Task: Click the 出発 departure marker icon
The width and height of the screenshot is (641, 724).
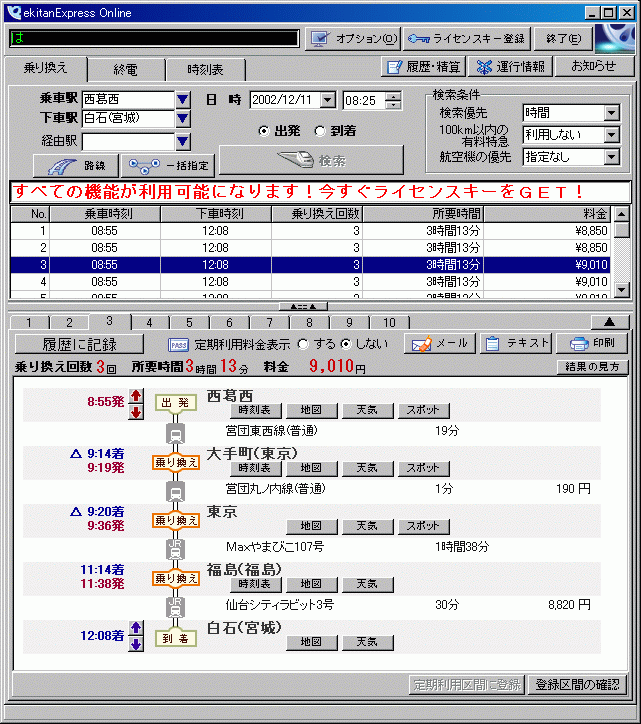Action: click(175, 403)
